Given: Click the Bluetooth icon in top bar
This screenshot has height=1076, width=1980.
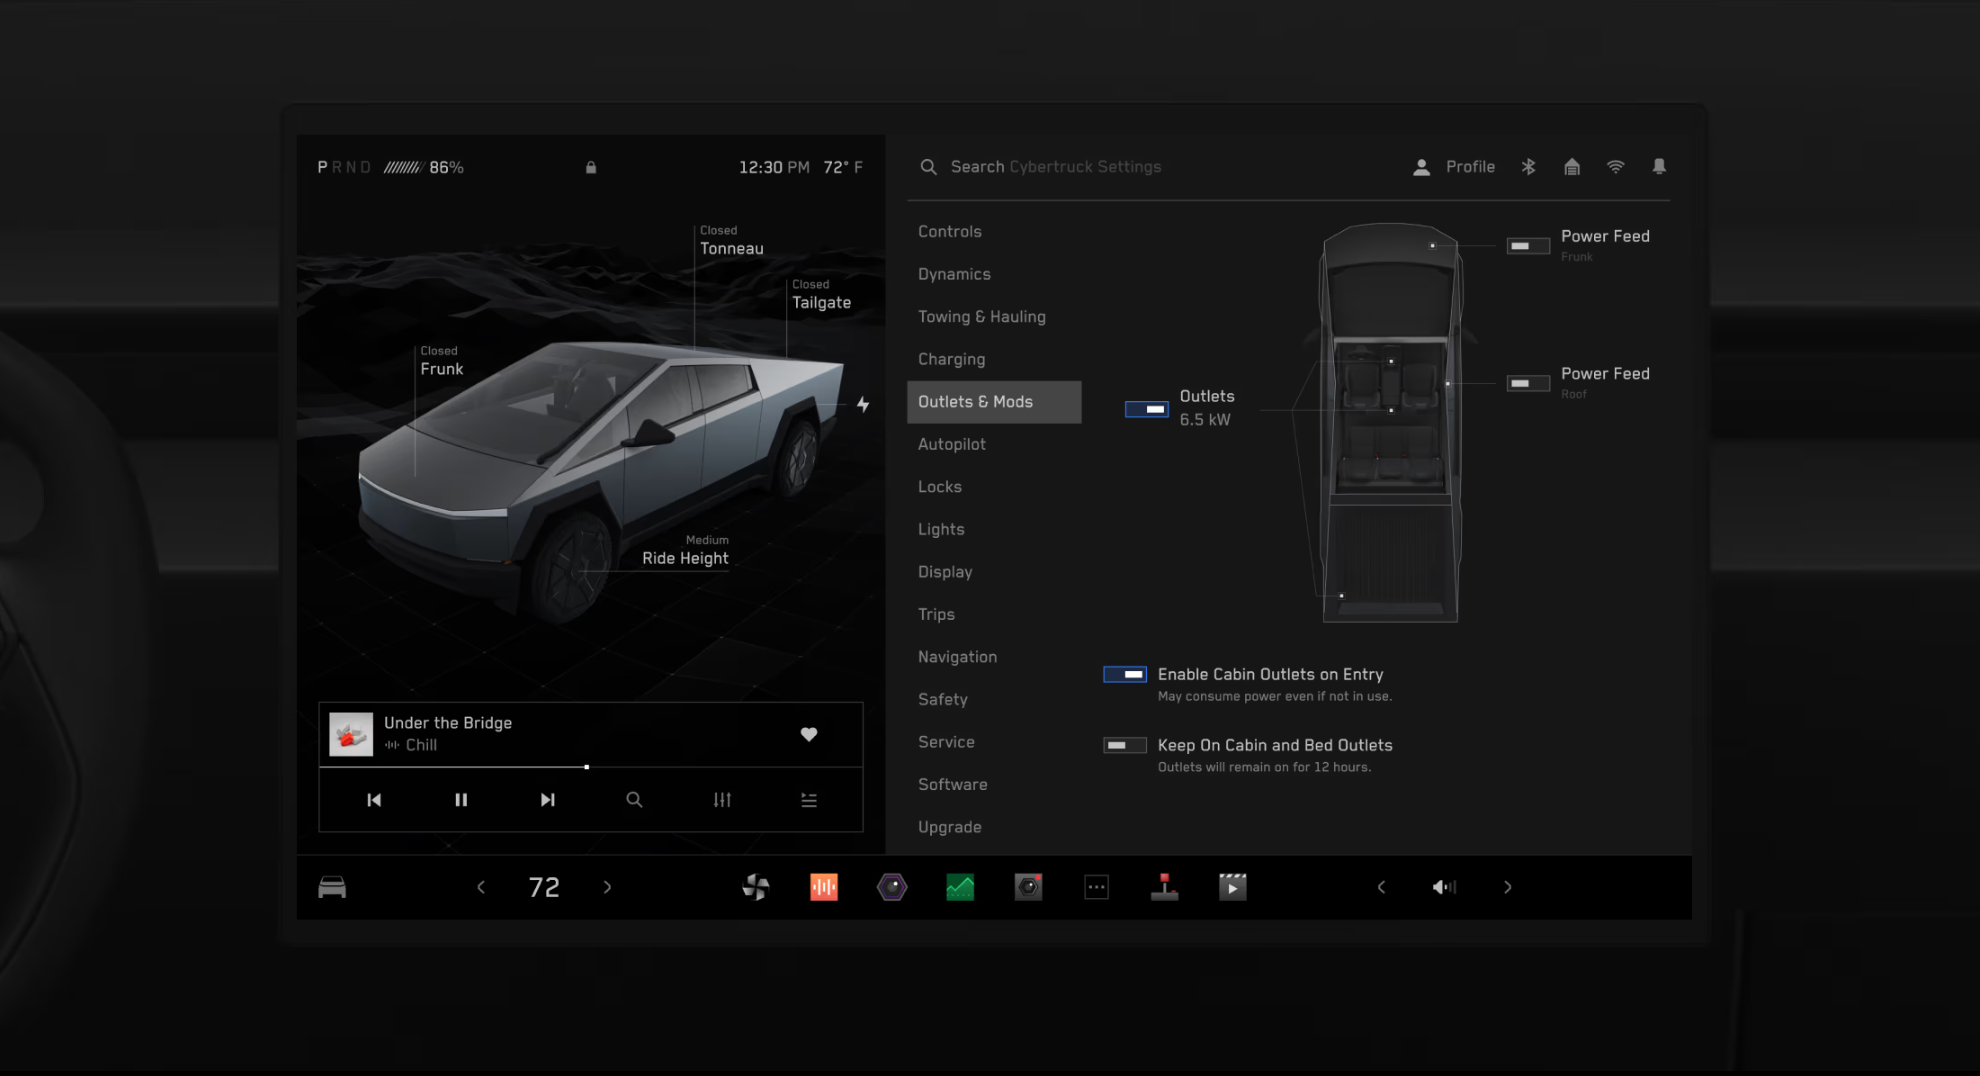Looking at the screenshot, I should (1528, 167).
